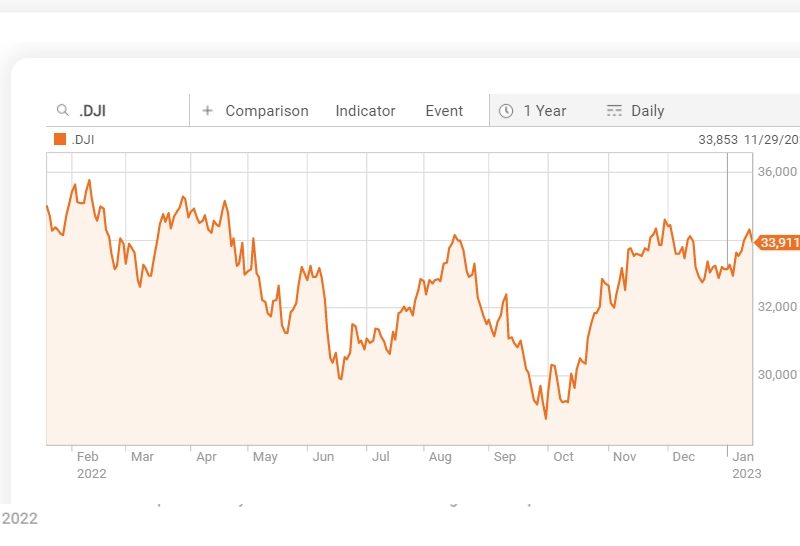Select the Event option

444,111
